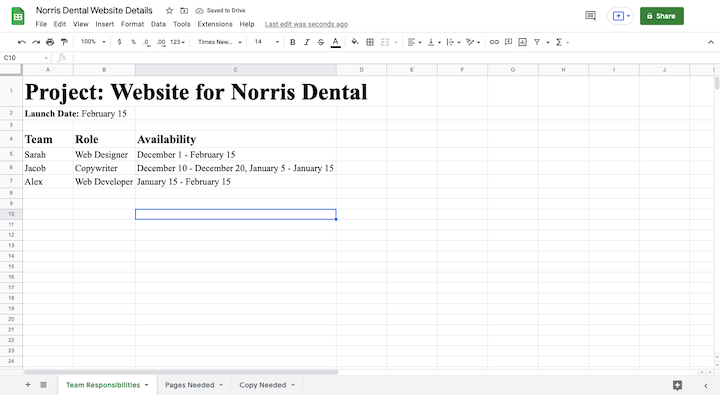Insert a link
The width and height of the screenshot is (720, 395).
click(494, 42)
